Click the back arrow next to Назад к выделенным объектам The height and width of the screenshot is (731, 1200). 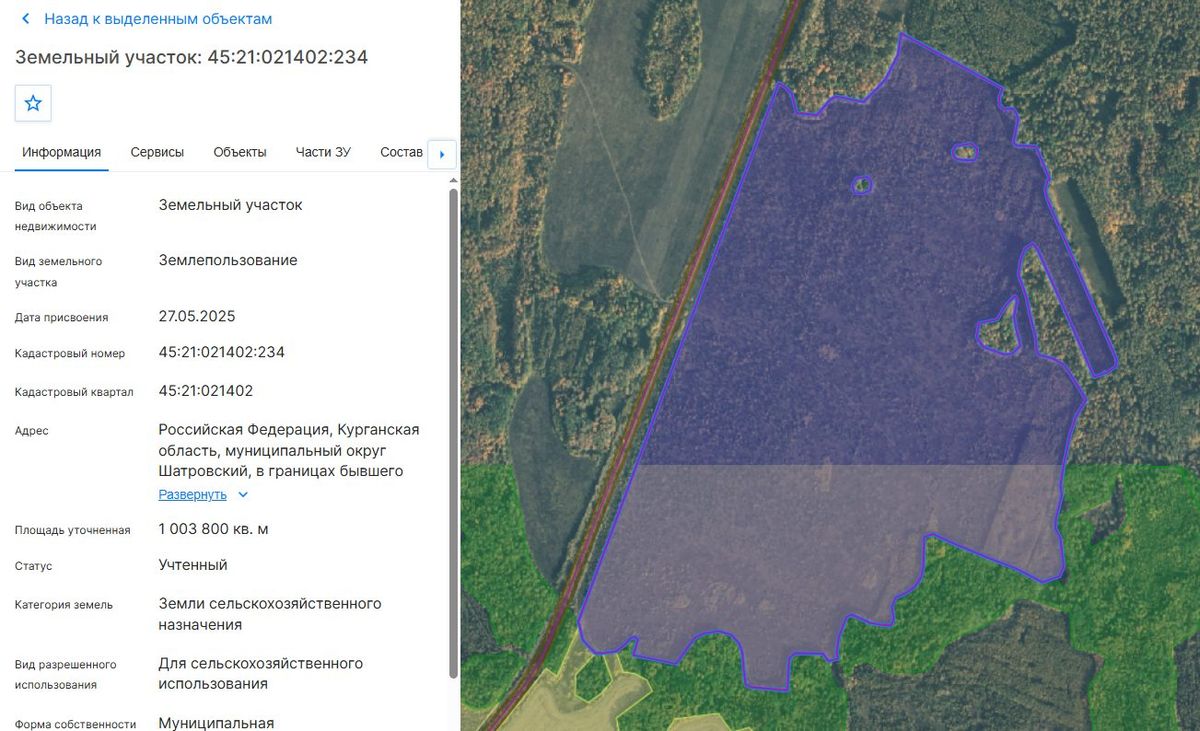26,19
